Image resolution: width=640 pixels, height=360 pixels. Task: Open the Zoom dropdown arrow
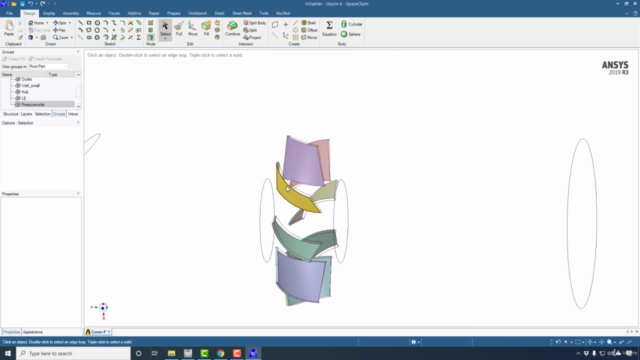click(x=71, y=38)
